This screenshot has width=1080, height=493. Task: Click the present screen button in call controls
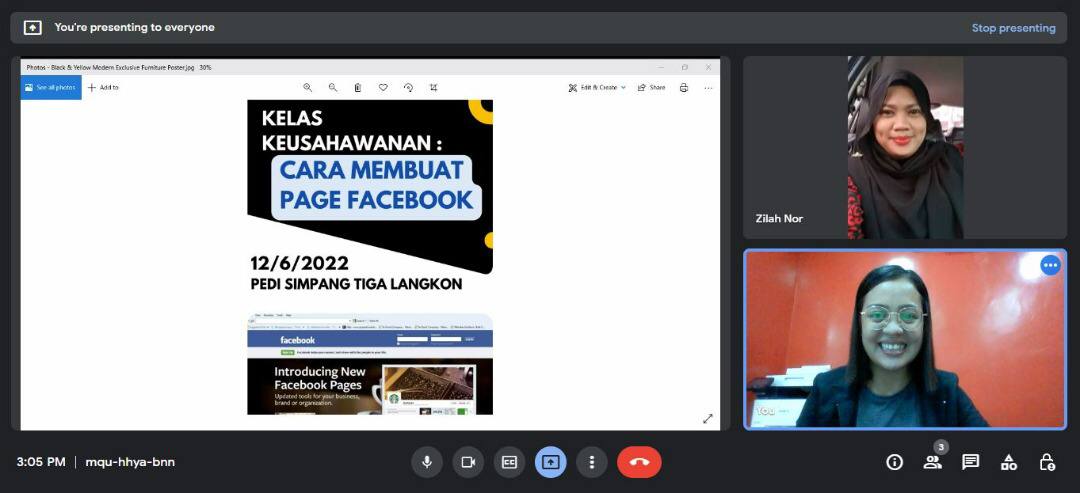click(550, 462)
